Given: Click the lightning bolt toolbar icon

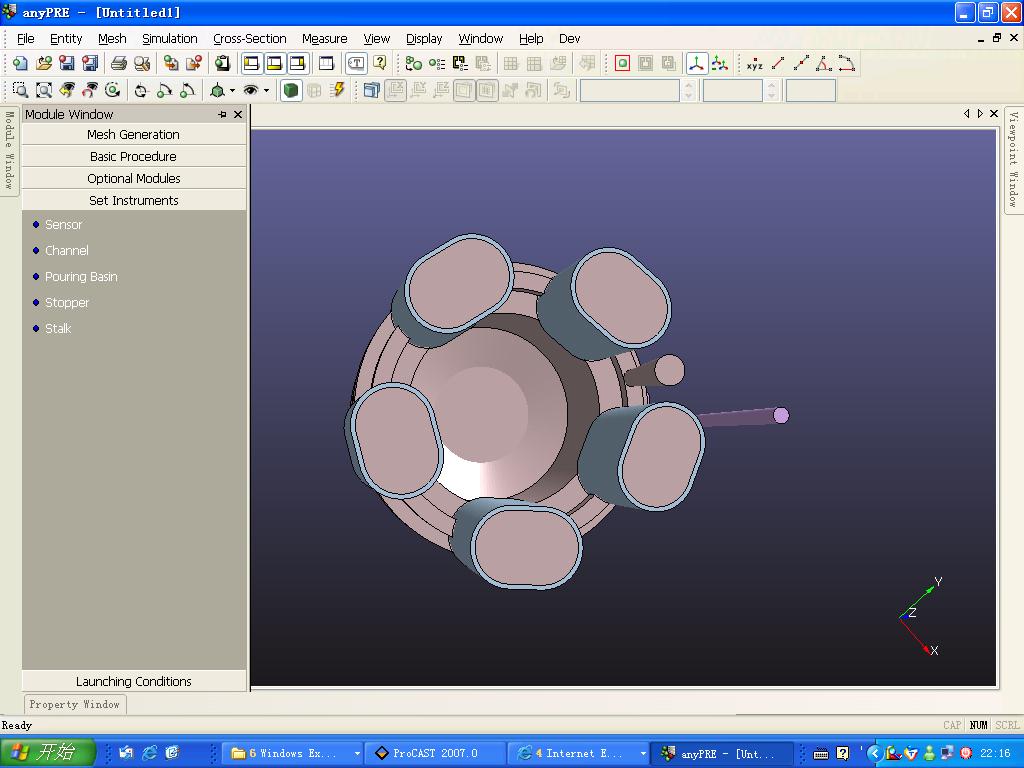Looking at the screenshot, I should pos(338,90).
